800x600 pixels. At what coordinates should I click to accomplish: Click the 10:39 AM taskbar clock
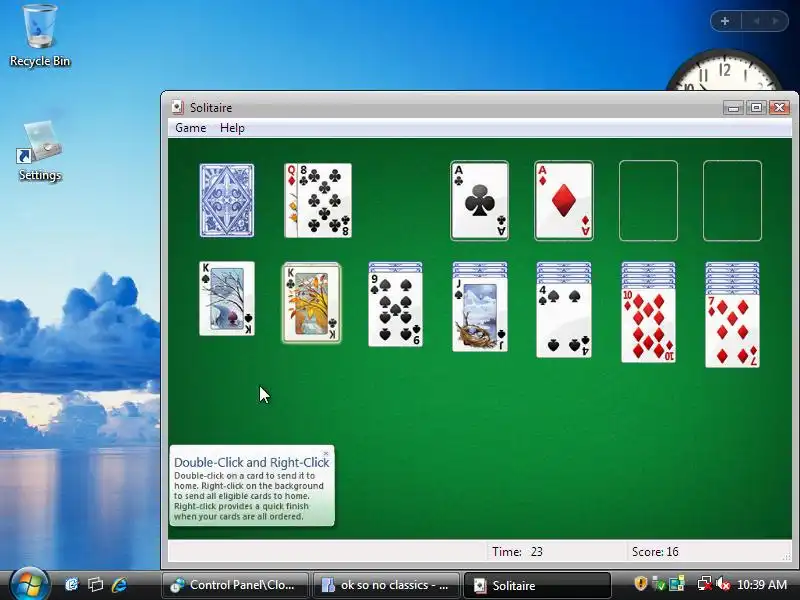(762, 585)
